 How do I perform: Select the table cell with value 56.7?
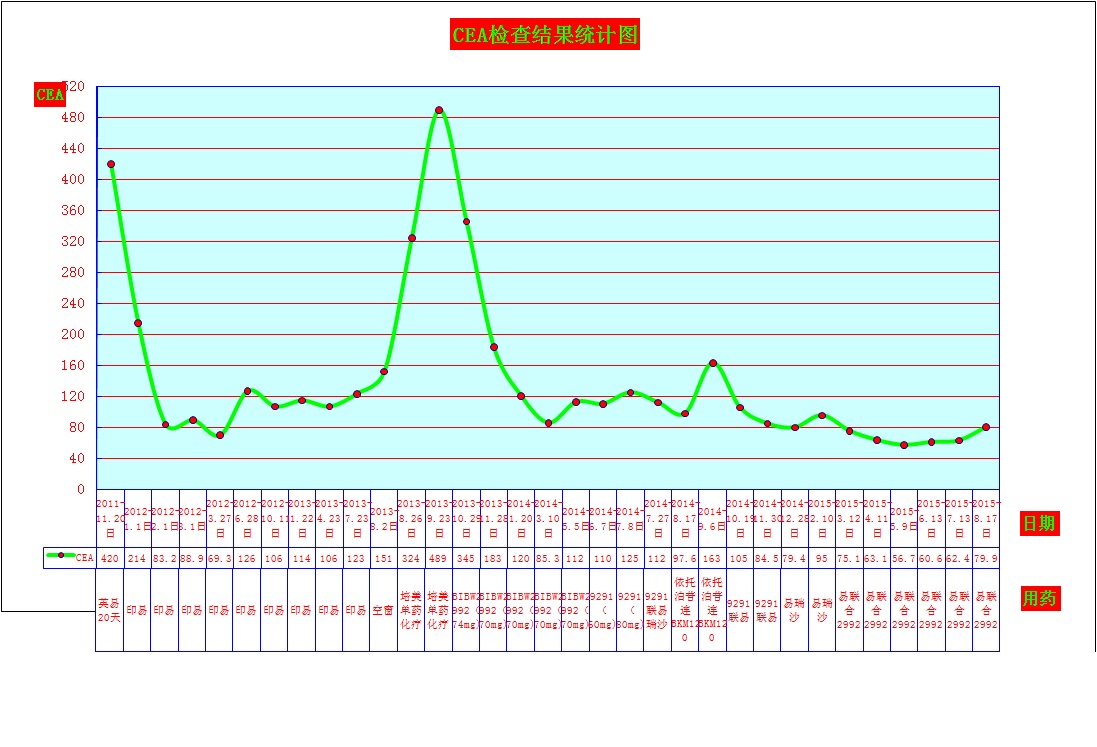pyautogui.click(x=903, y=558)
